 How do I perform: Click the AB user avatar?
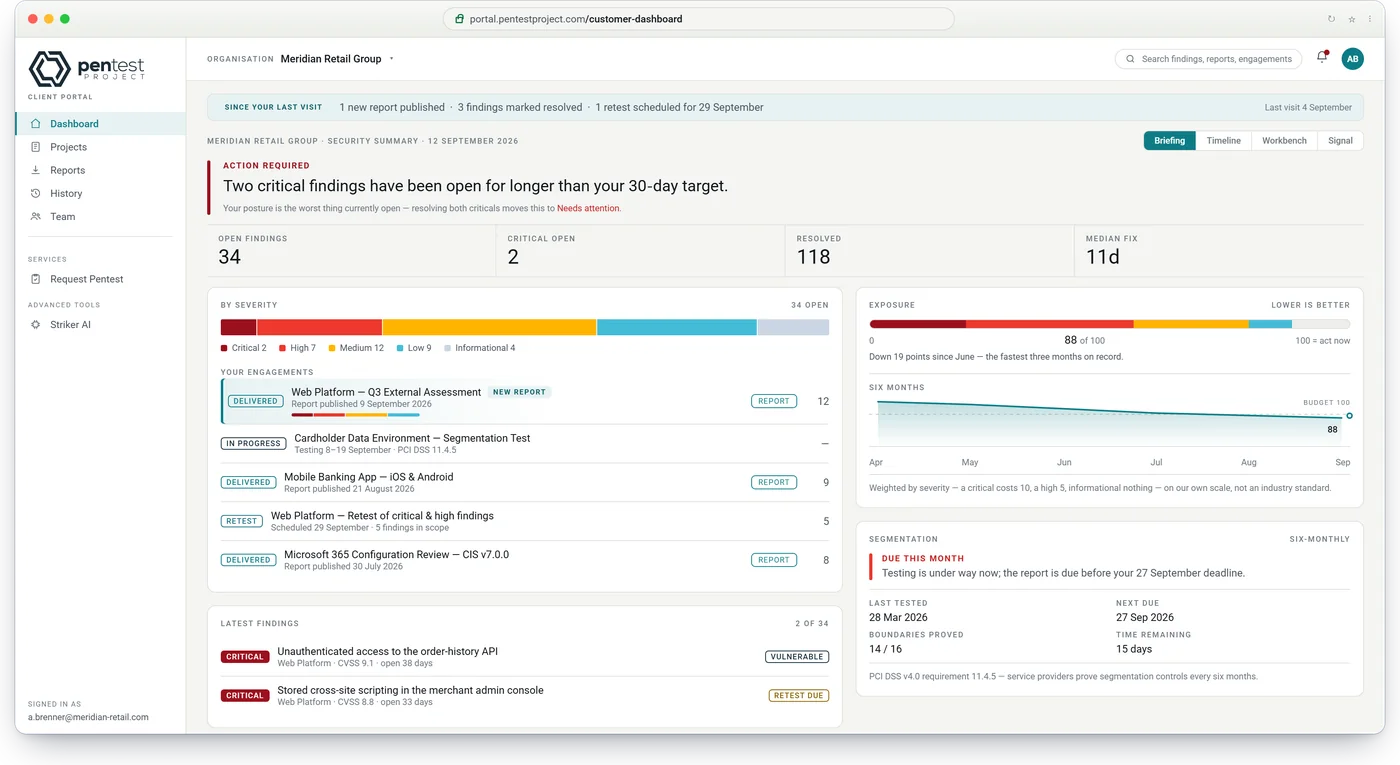[x=1352, y=59]
